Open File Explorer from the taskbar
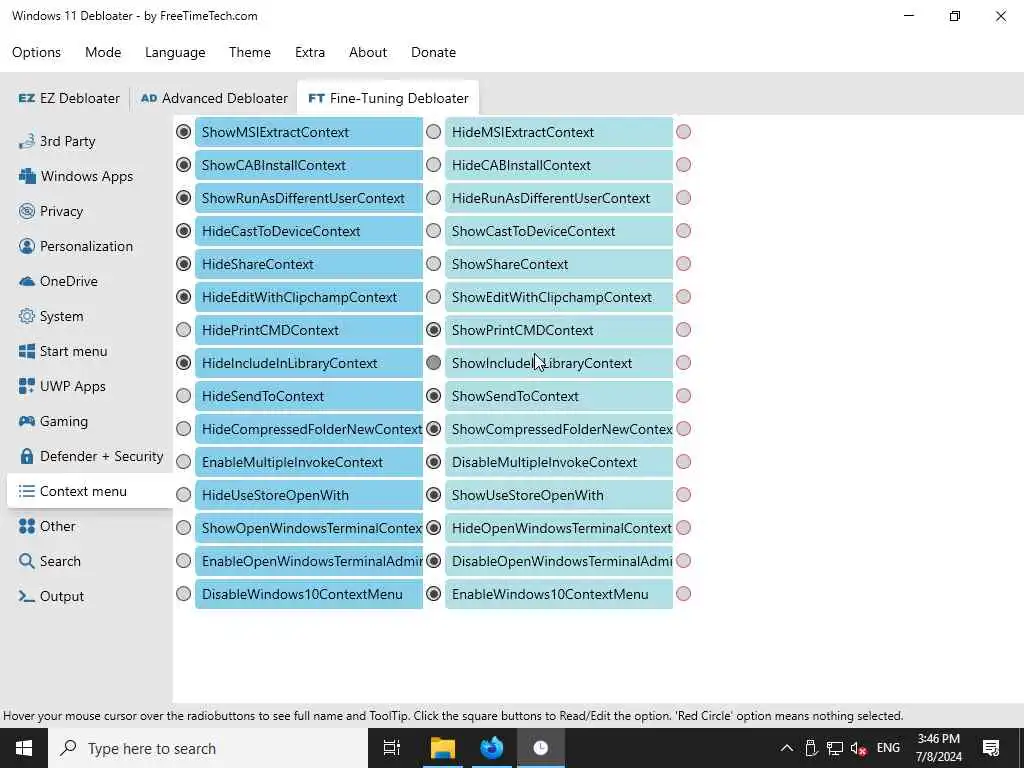 click(442, 748)
